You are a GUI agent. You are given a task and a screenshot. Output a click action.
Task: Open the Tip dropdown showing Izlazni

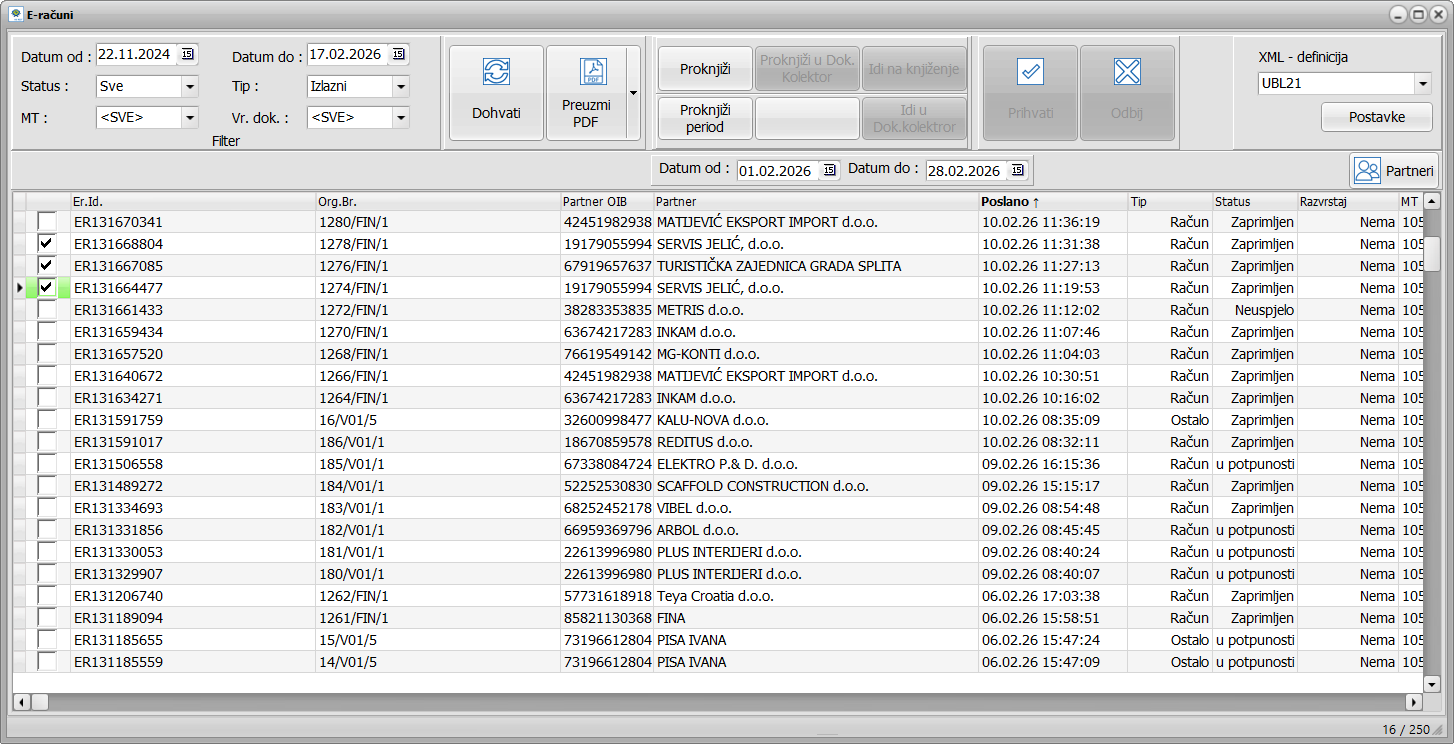click(400, 87)
